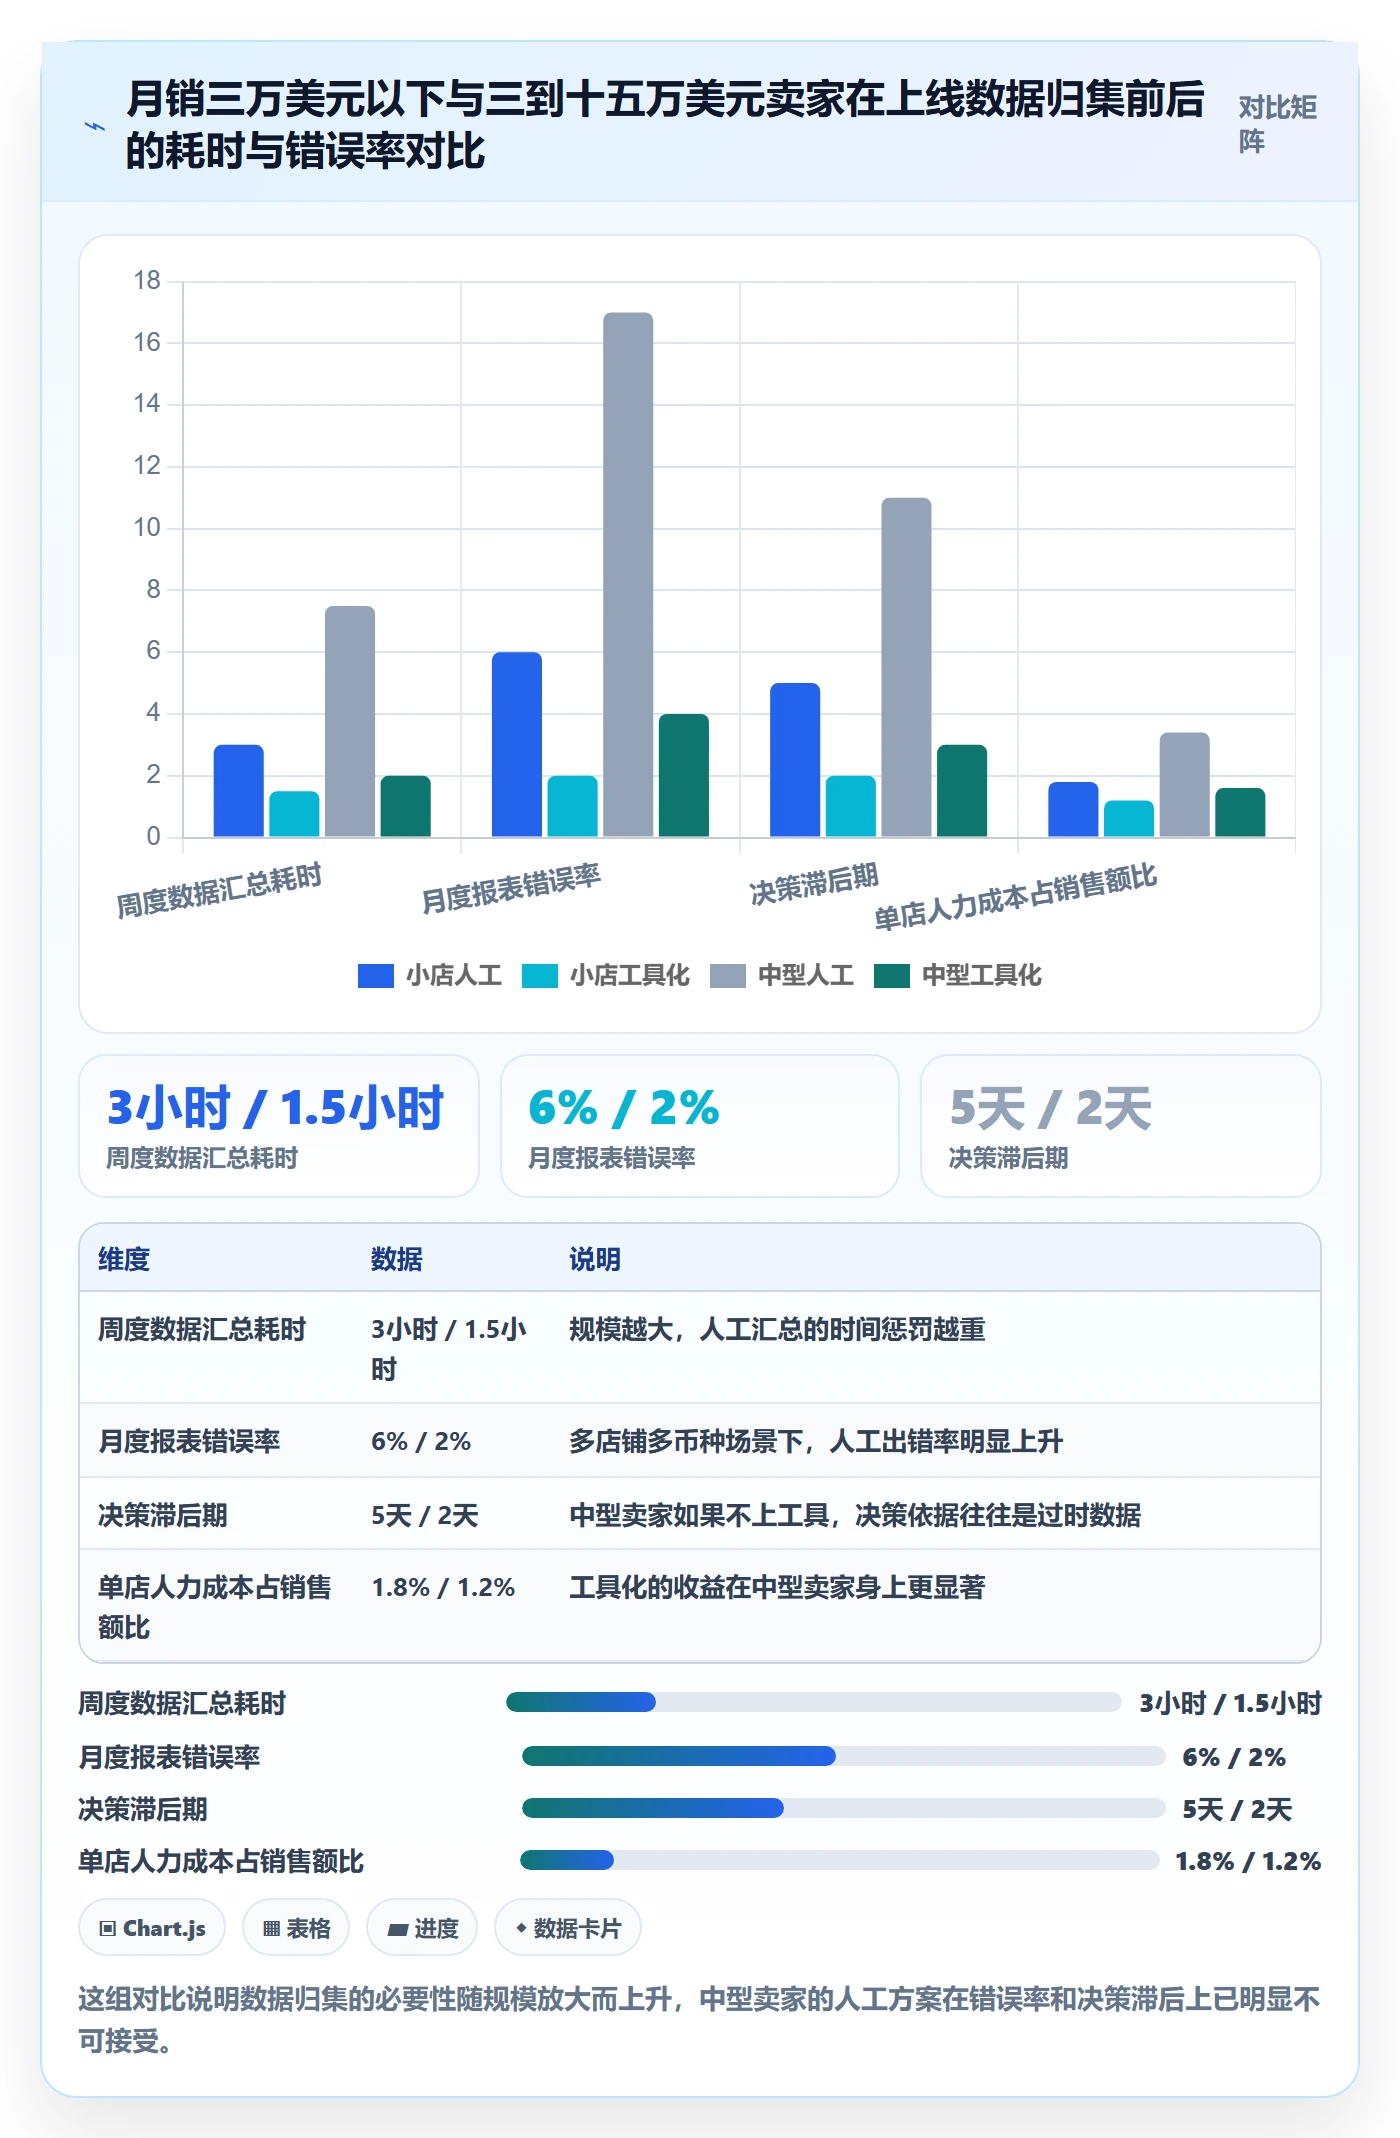Open the 6% / 2% stat card
This screenshot has height=2138, width=1400.
[700, 1126]
